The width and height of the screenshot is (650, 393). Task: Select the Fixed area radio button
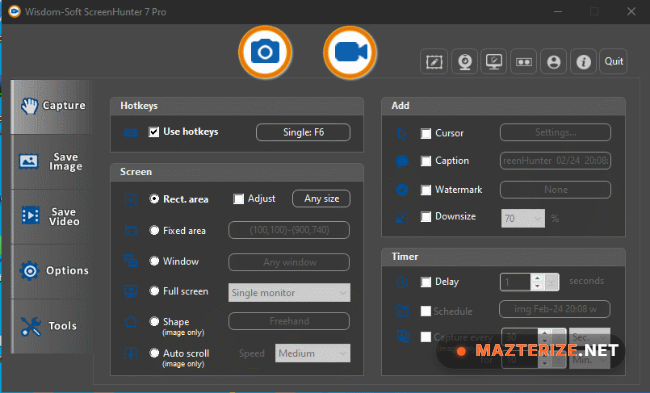tap(154, 230)
